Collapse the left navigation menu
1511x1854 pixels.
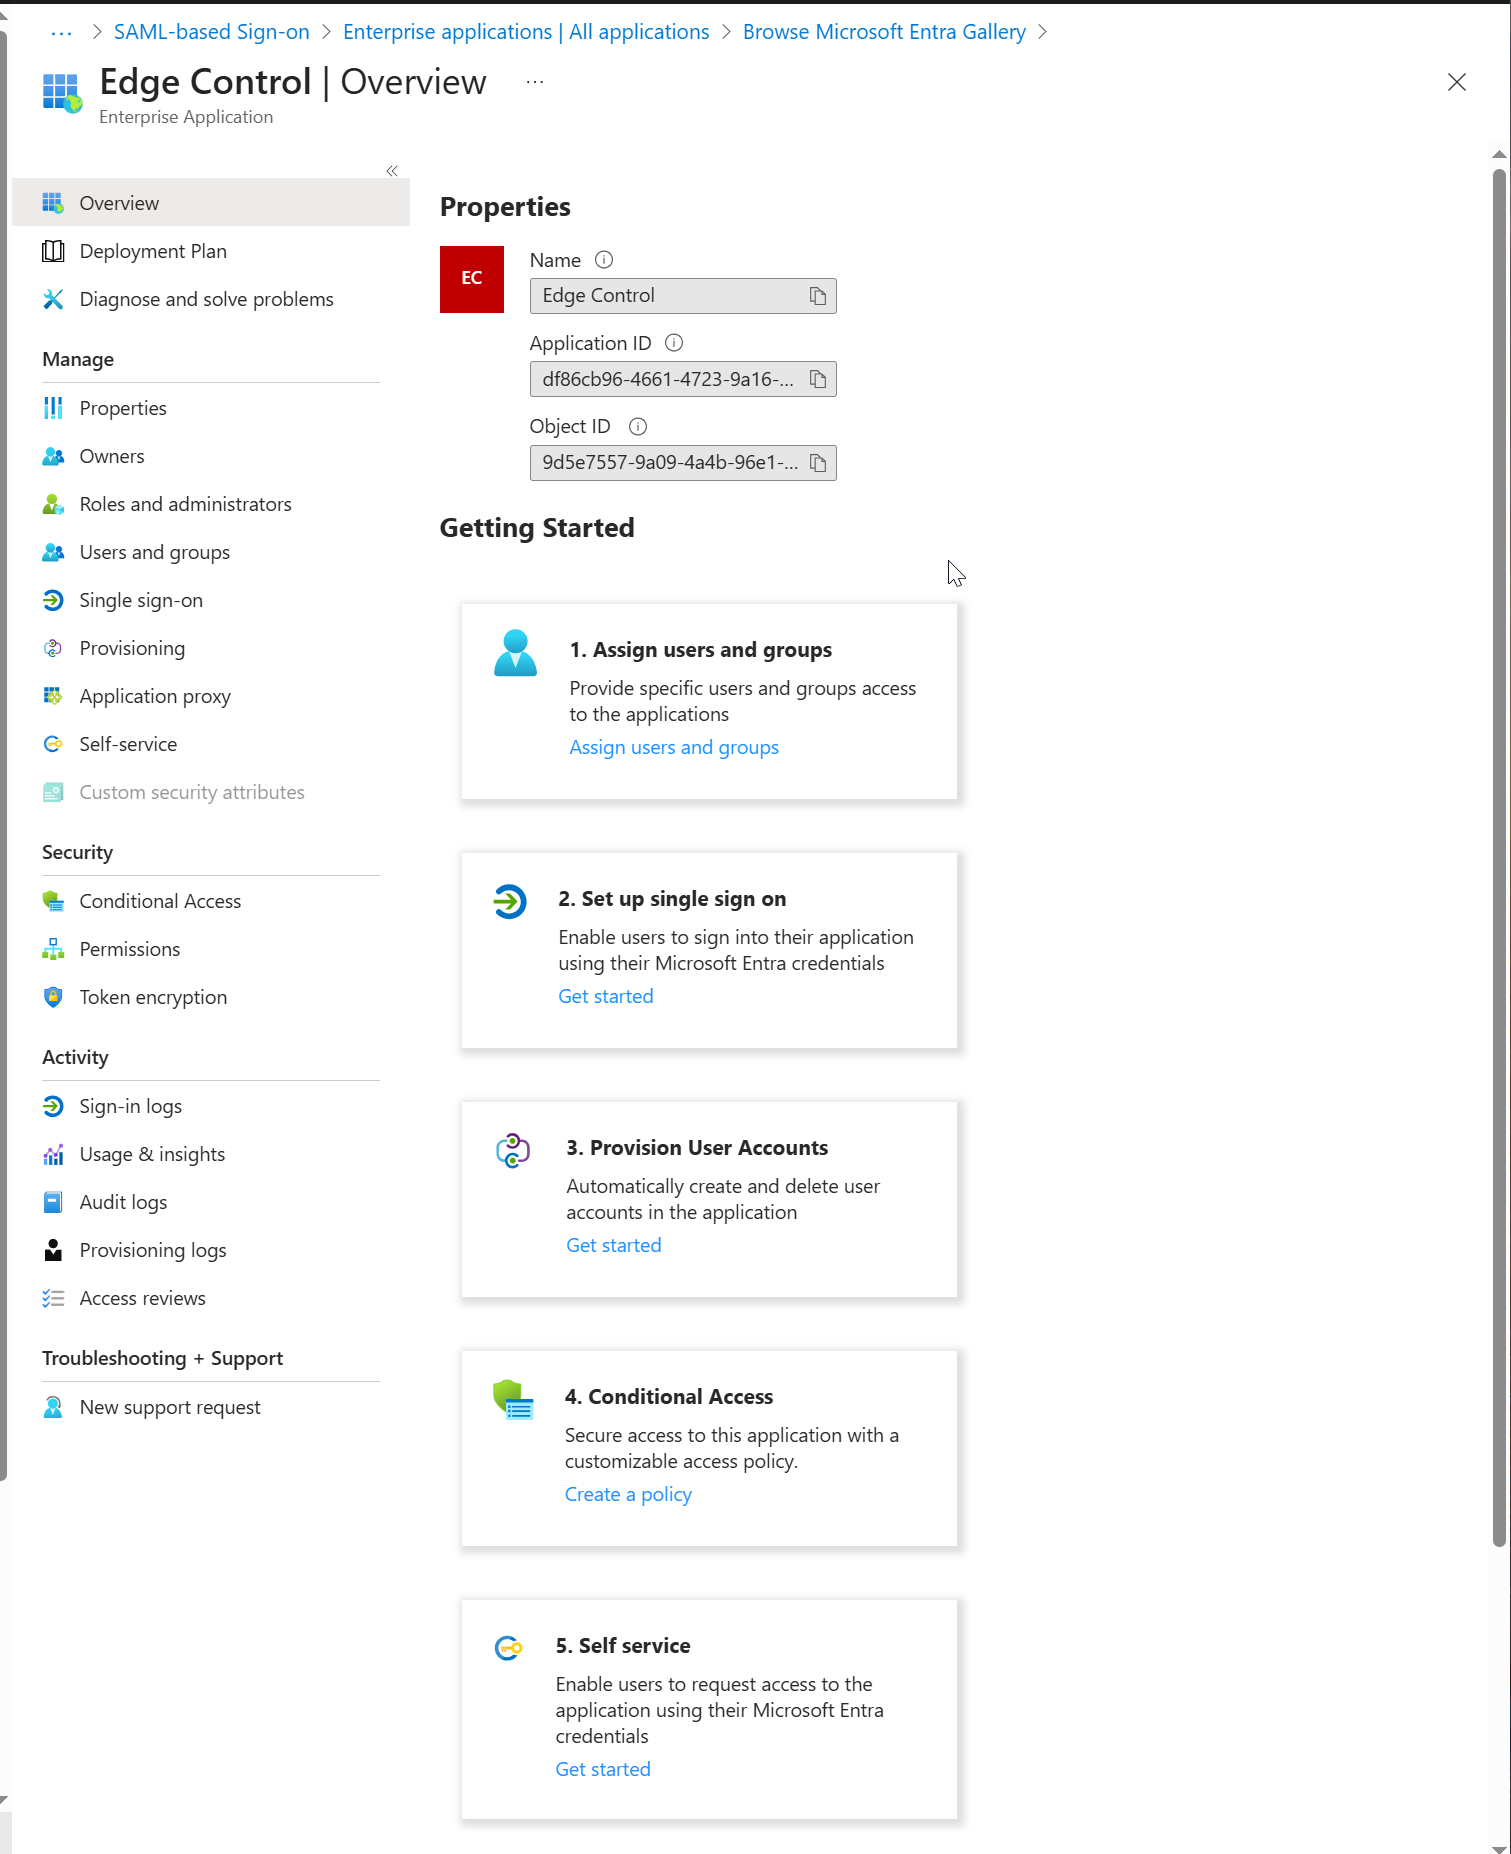point(392,171)
